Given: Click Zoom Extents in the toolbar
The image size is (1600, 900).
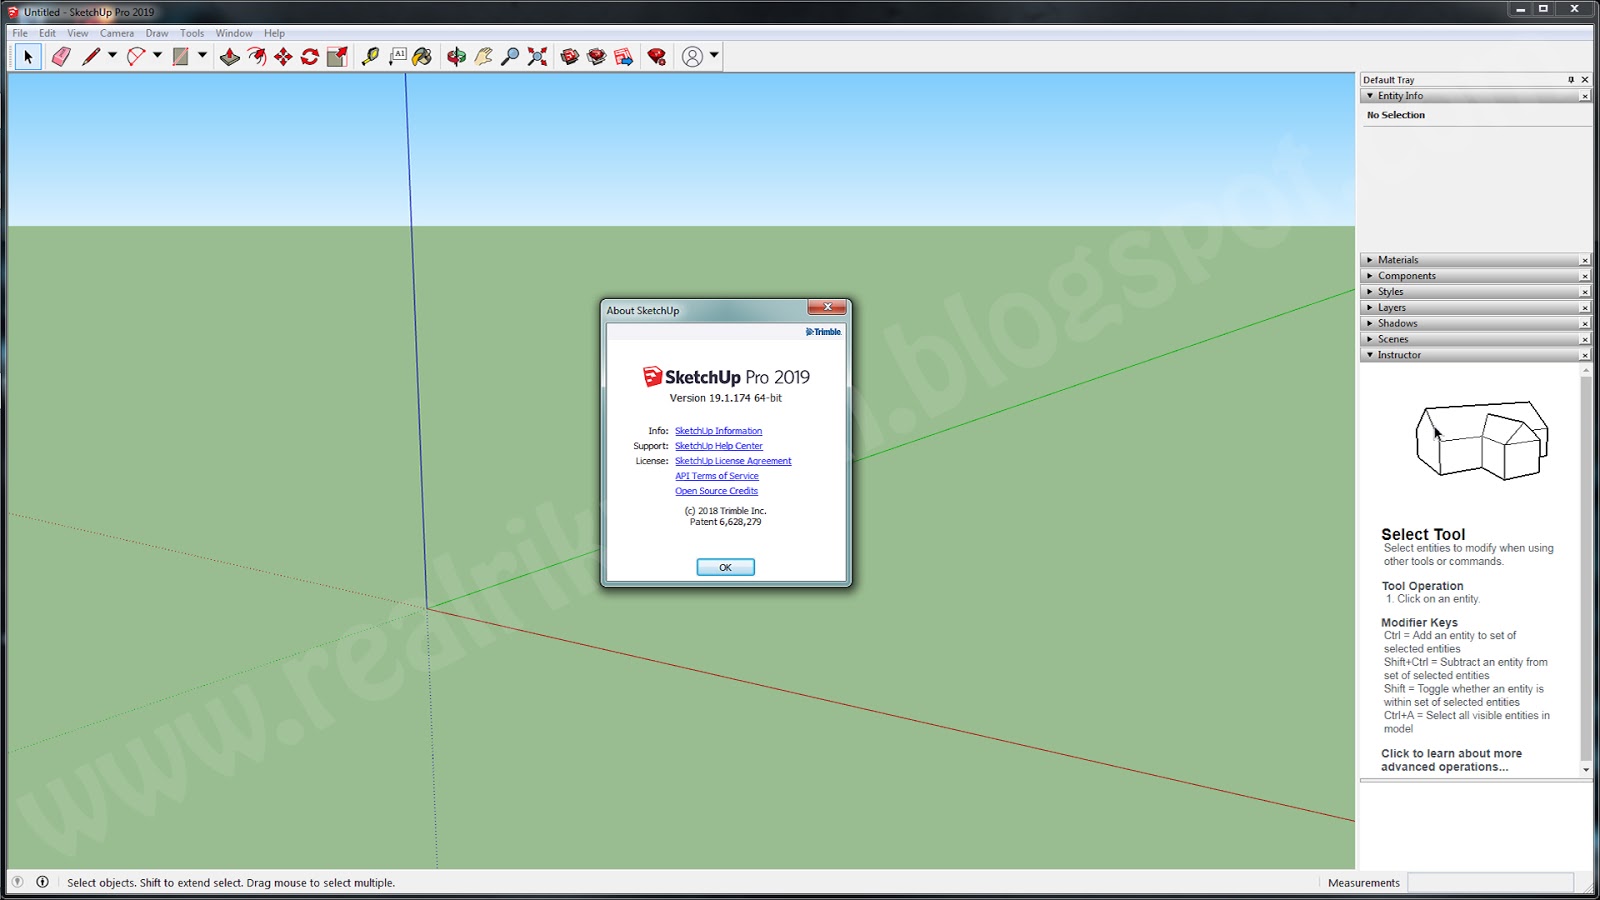Looking at the screenshot, I should click(x=536, y=58).
